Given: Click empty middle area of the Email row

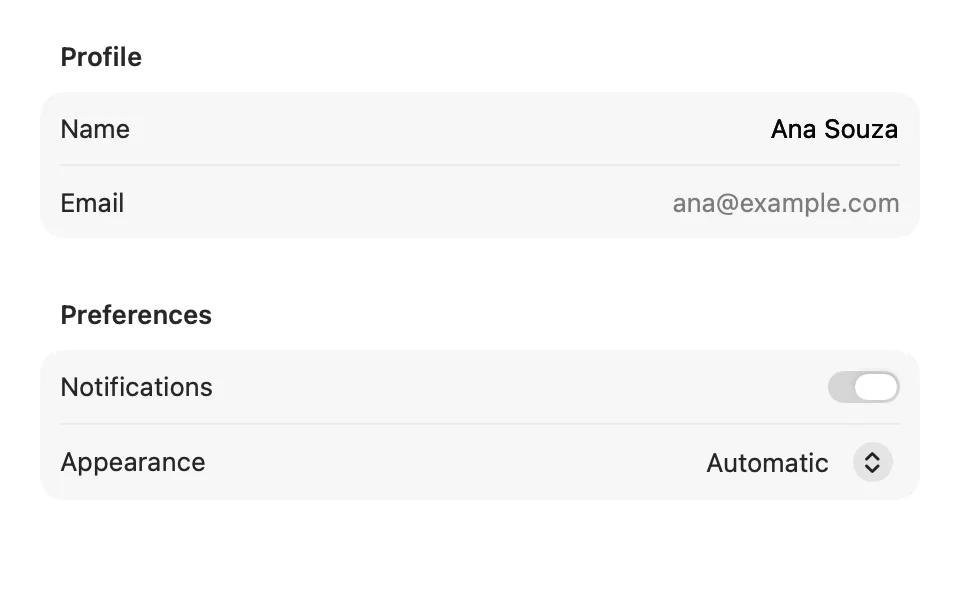Looking at the screenshot, I should pos(398,203).
